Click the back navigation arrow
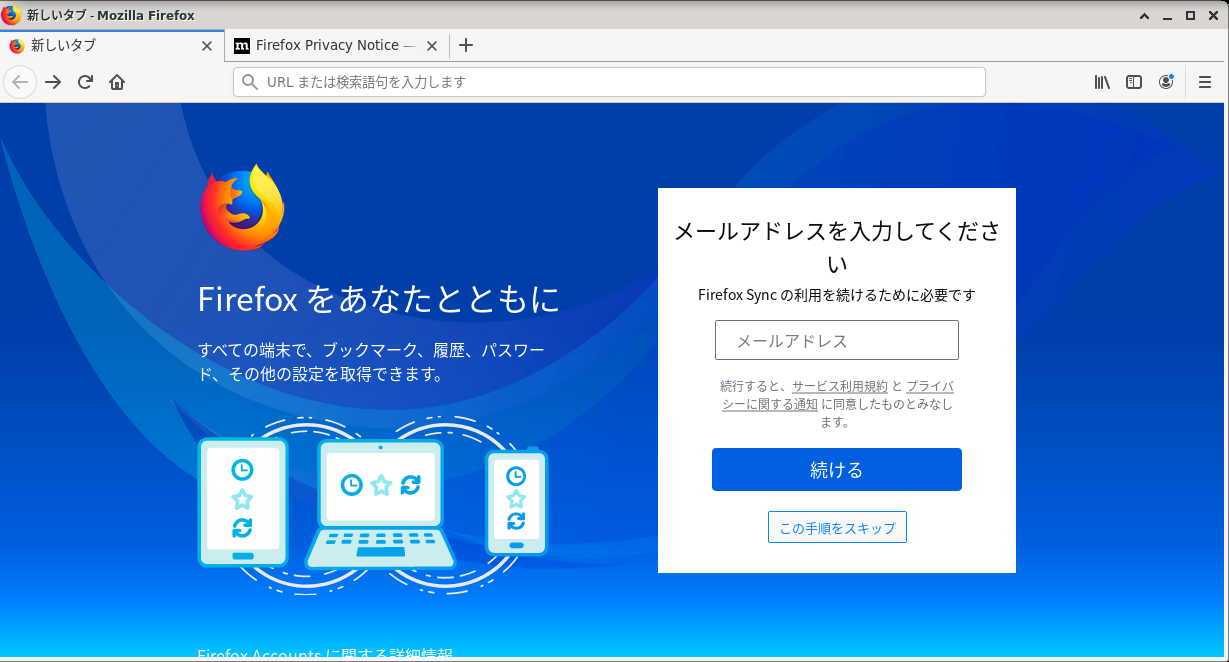The image size is (1229, 662). (x=20, y=82)
